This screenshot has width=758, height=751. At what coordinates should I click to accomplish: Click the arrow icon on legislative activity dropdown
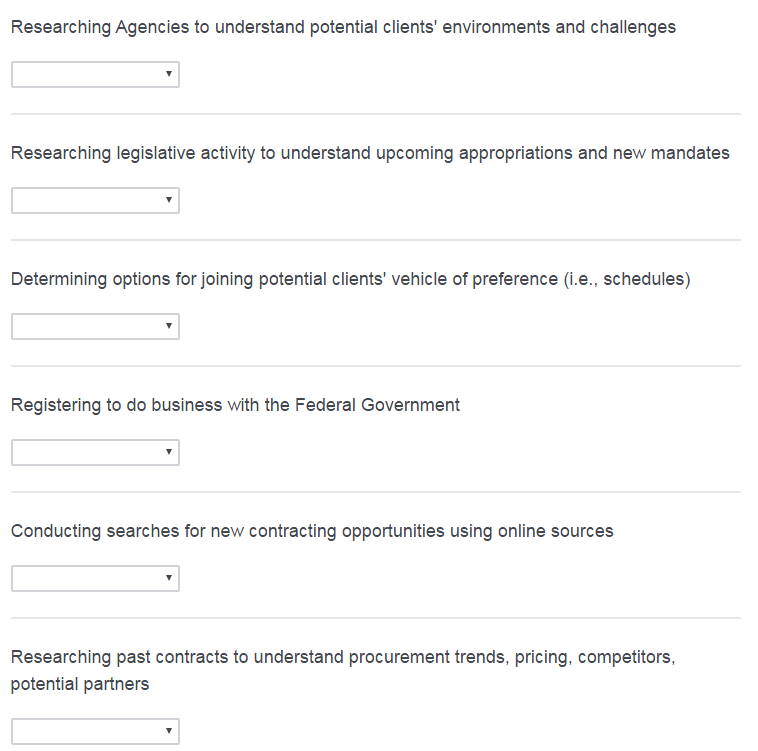169,201
